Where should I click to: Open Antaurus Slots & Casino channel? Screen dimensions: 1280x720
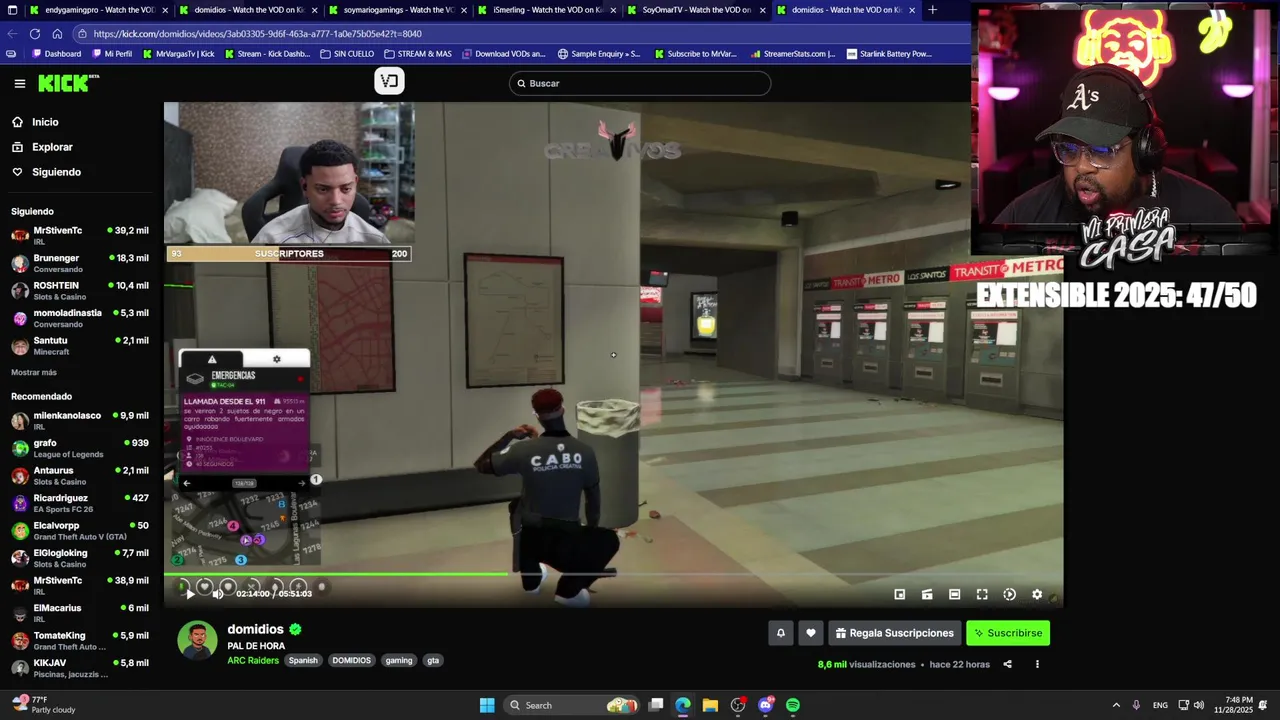pyautogui.click(x=80, y=475)
